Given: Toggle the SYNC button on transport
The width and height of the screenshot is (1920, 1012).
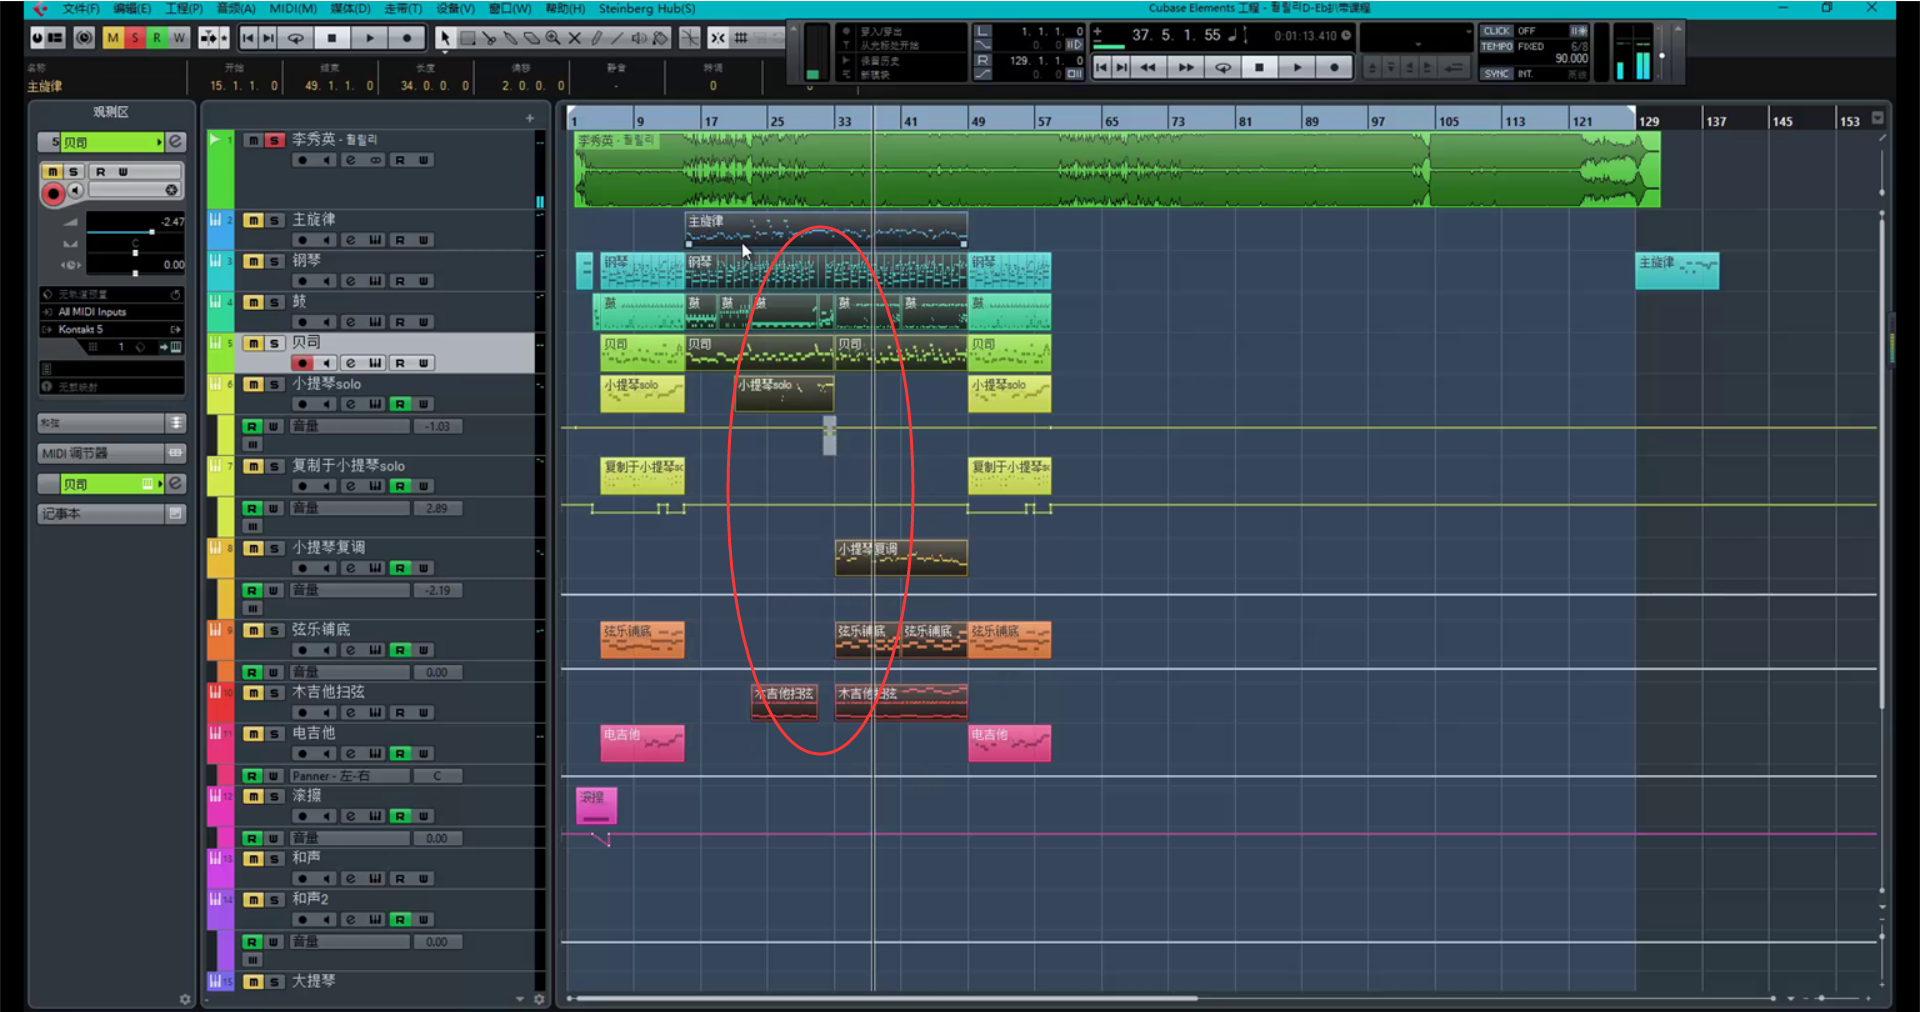Looking at the screenshot, I should [1496, 74].
